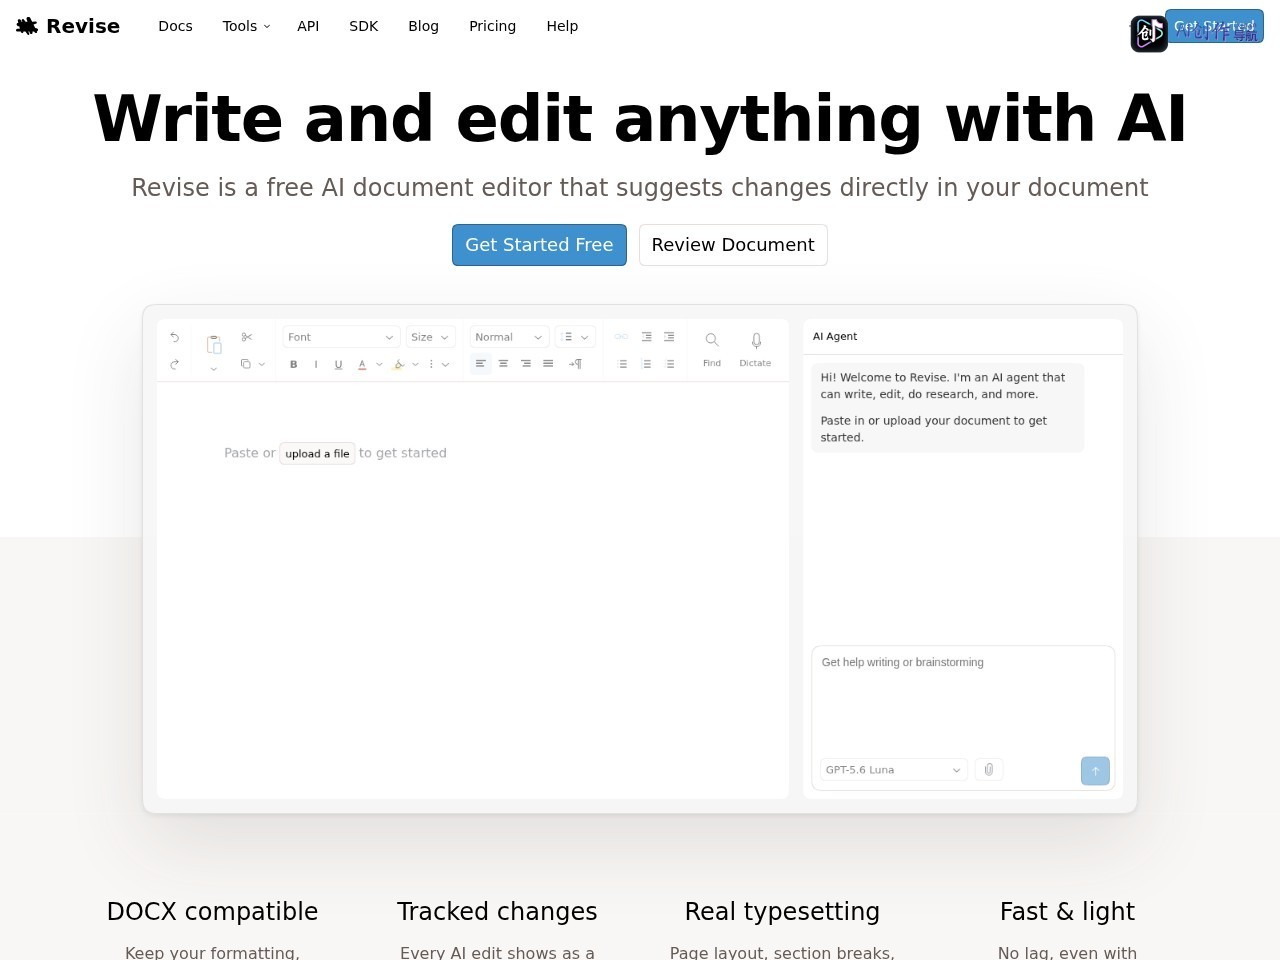1280x960 pixels.
Task: Open the line spacing dropdown
Action: click(x=575, y=337)
